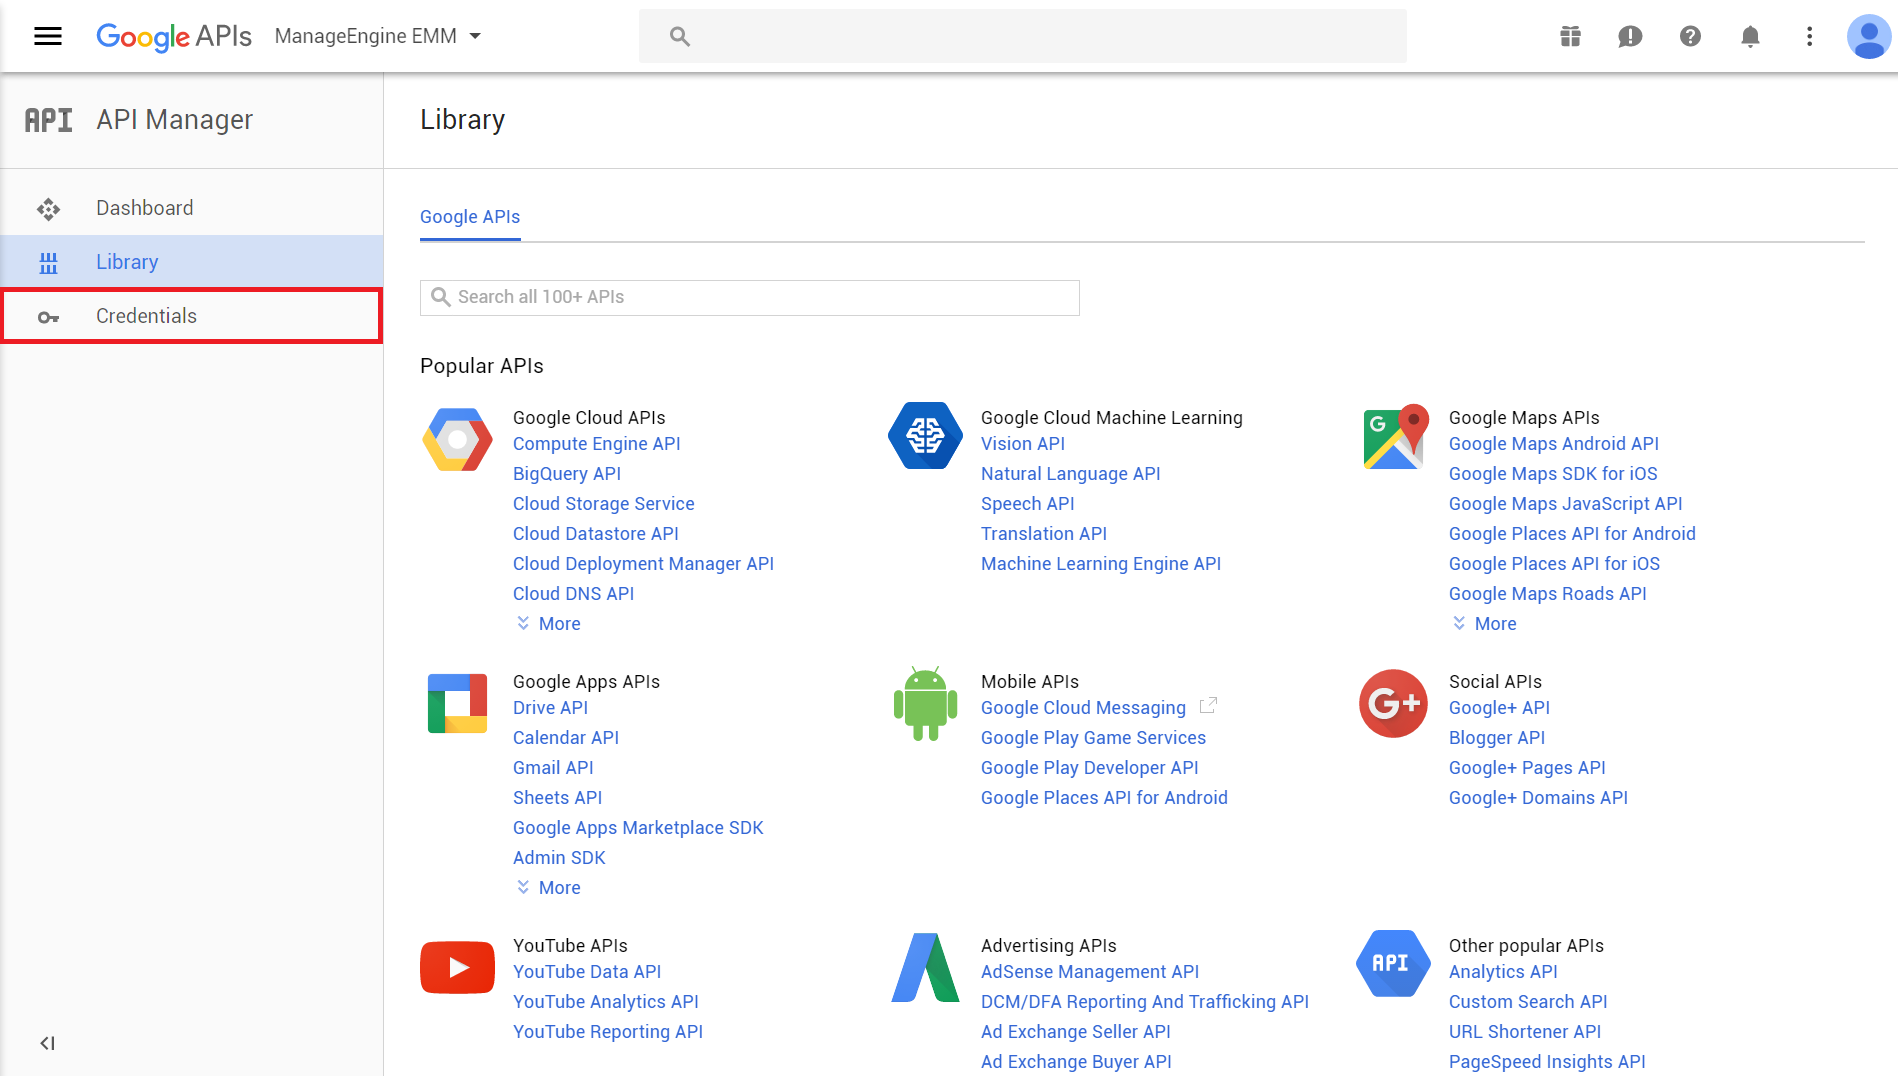Viewport: 1898px width, 1076px height.
Task: Click the Google Cloud APIs hexagon icon
Action: coord(457,439)
